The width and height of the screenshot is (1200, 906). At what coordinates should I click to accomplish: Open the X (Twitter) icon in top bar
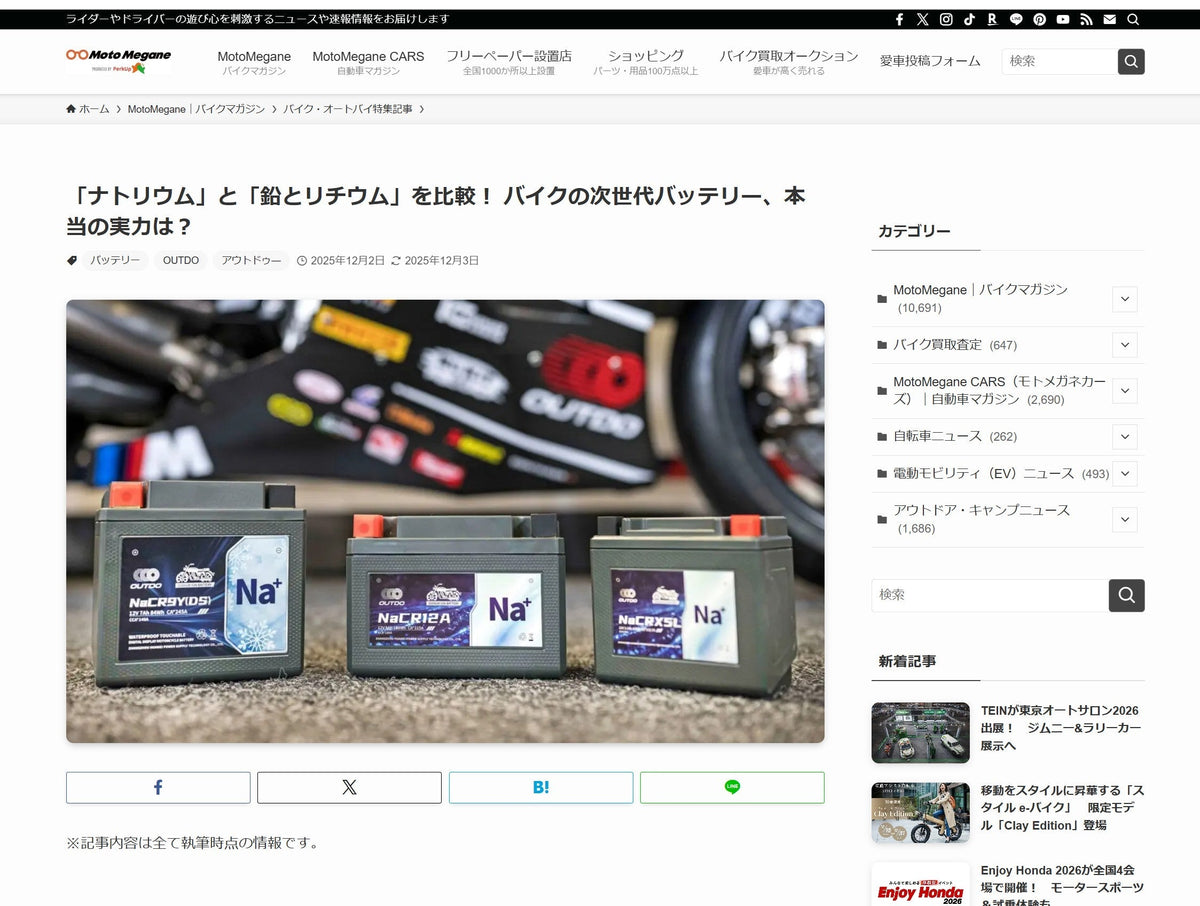[922, 19]
